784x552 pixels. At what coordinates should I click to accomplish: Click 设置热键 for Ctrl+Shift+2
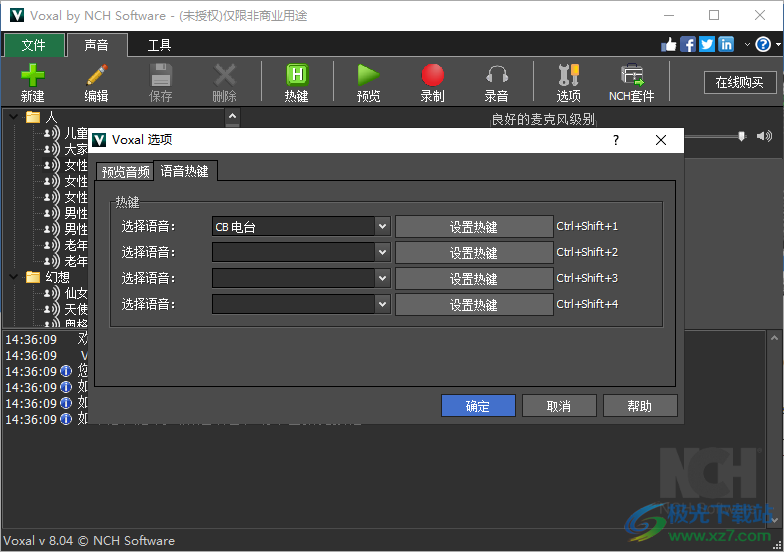tap(474, 252)
